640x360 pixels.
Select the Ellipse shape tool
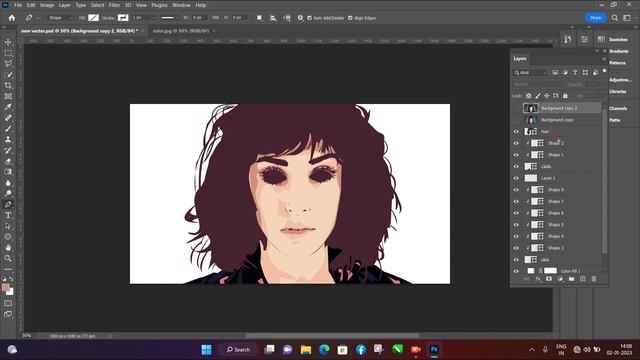click(x=8, y=237)
